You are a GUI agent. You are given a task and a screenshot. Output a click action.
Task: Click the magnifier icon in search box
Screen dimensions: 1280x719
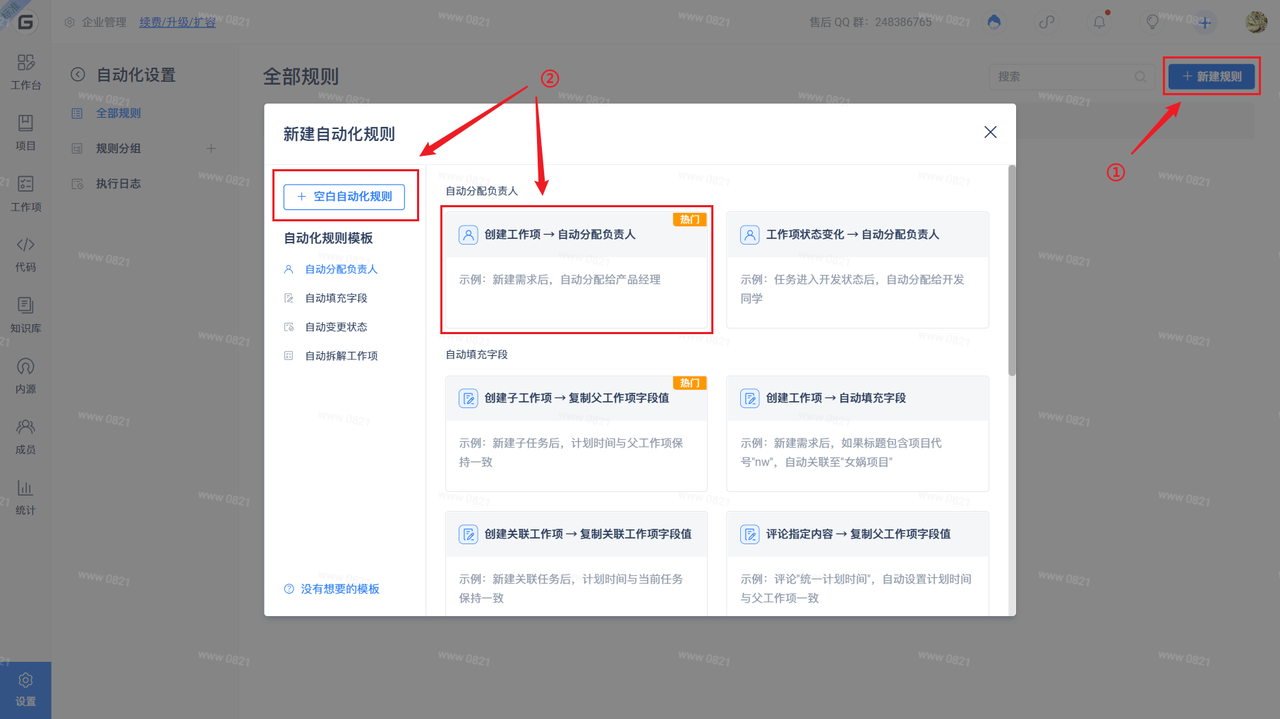point(1140,76)
